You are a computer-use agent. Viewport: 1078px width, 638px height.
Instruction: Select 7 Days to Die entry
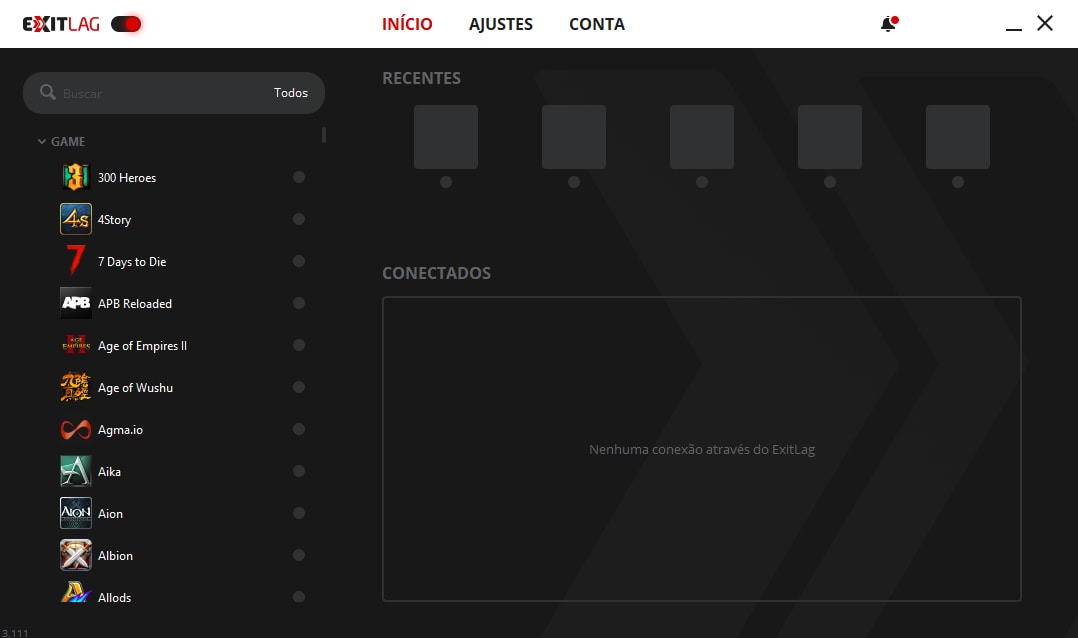pyautogui.click(x=132, y=261)
